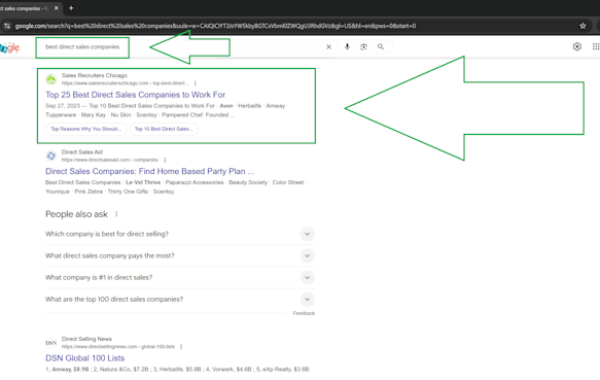Click the salesrecruiterschicago.com URL text
Image resolution: width=600 pixels, height=380 pixels.
pos(125,83)
